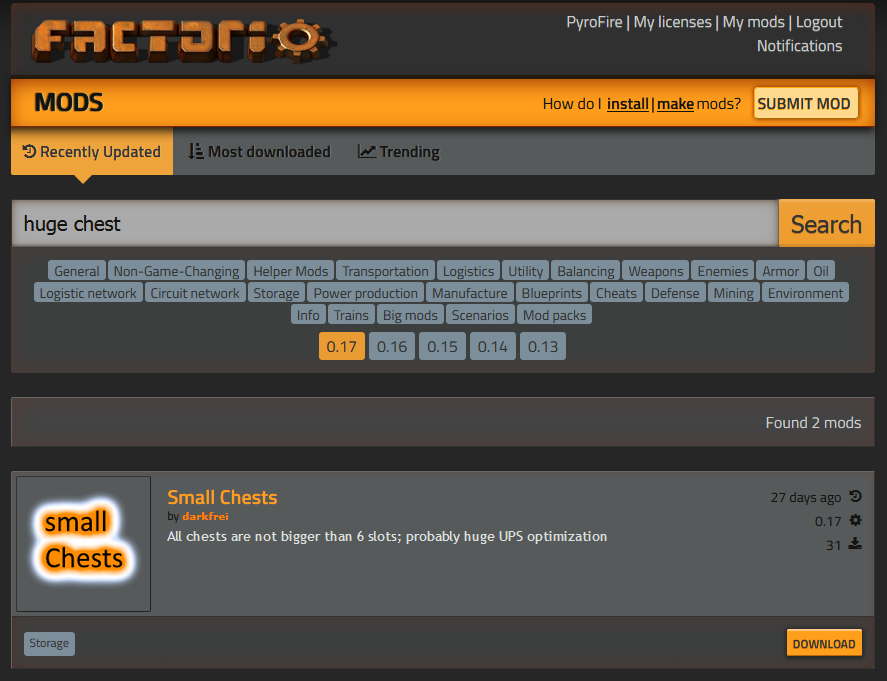887x681 pixels.
Task: Open the make mods help link
Action: click(675, 104)
